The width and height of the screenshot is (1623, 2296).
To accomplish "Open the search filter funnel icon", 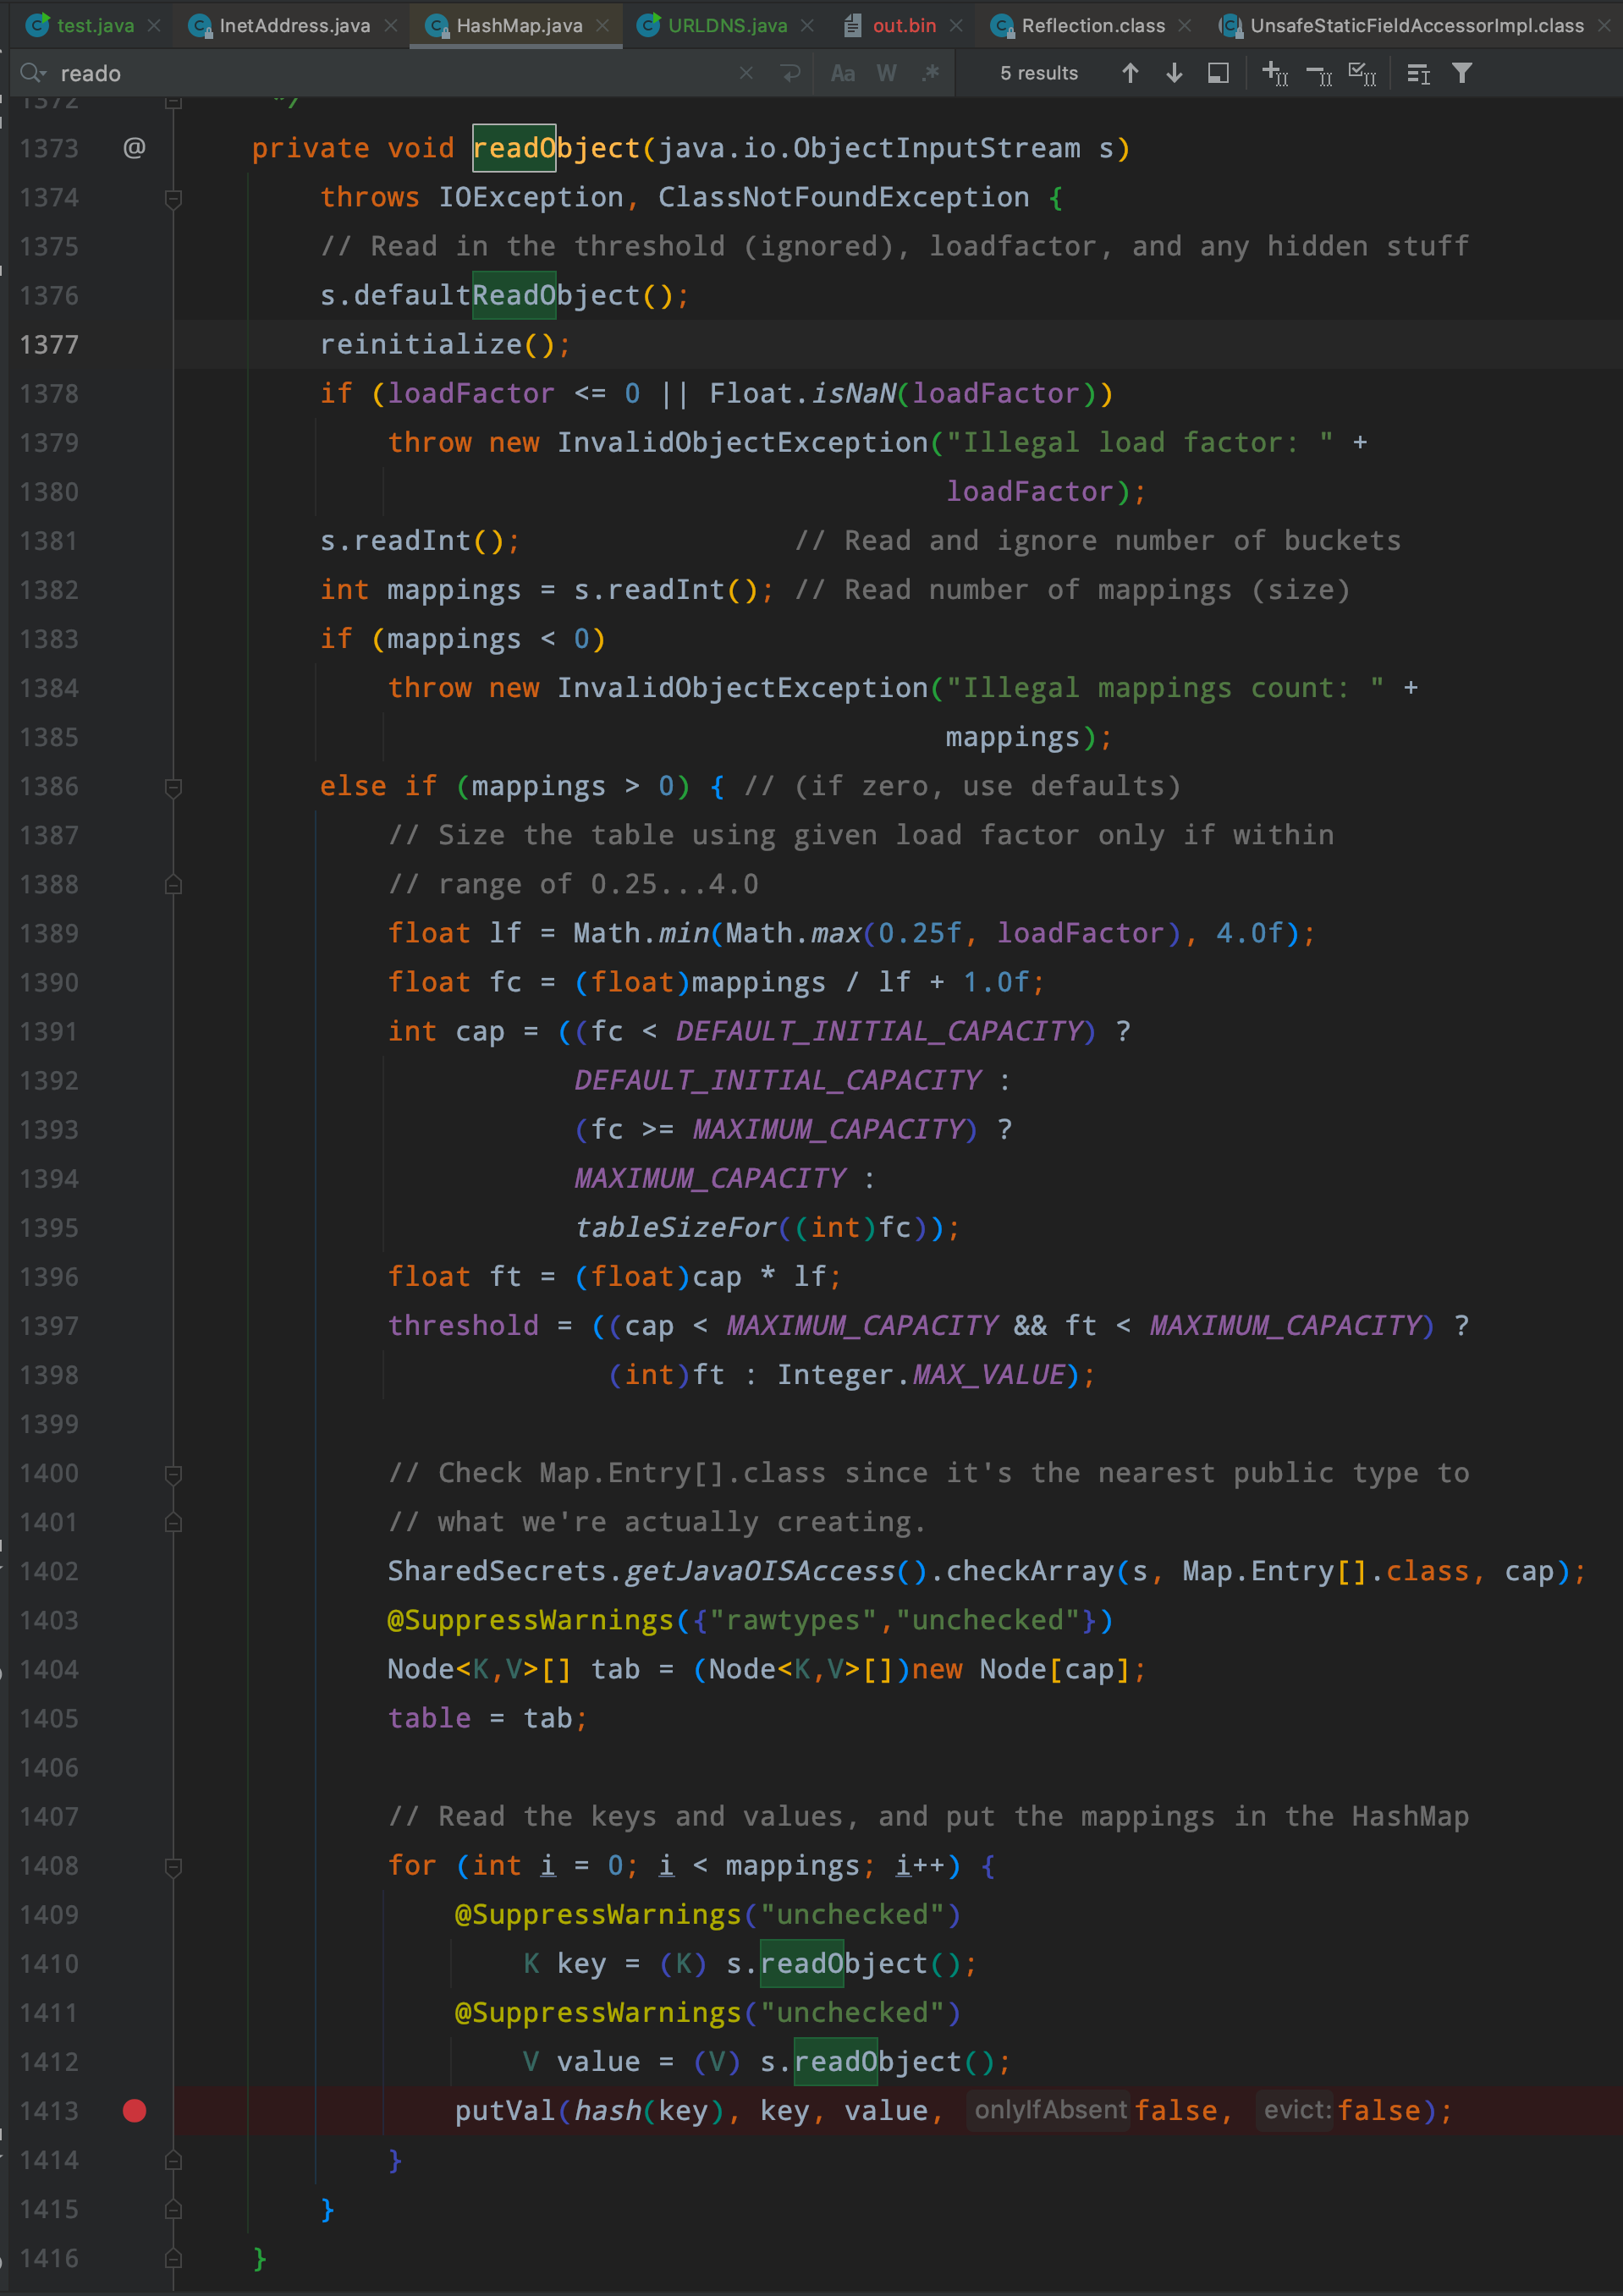I will pos(1462,72).
